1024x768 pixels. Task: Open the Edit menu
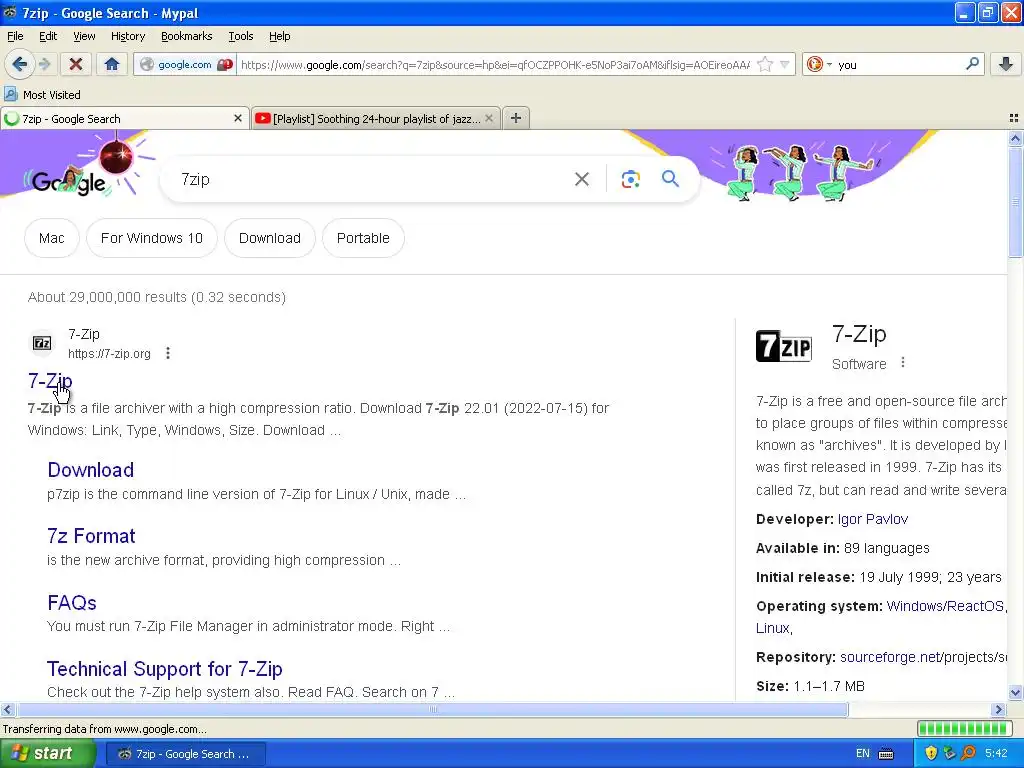(x=48, y=36)
